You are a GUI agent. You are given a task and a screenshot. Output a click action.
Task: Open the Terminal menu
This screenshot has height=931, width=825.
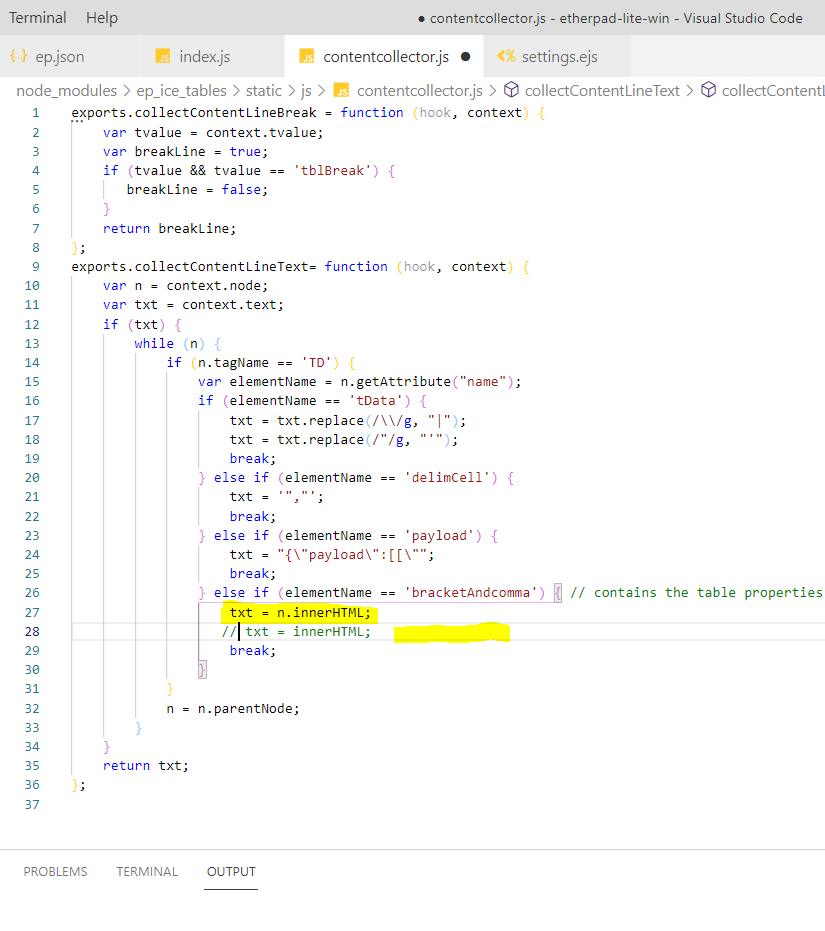(37, 17)
